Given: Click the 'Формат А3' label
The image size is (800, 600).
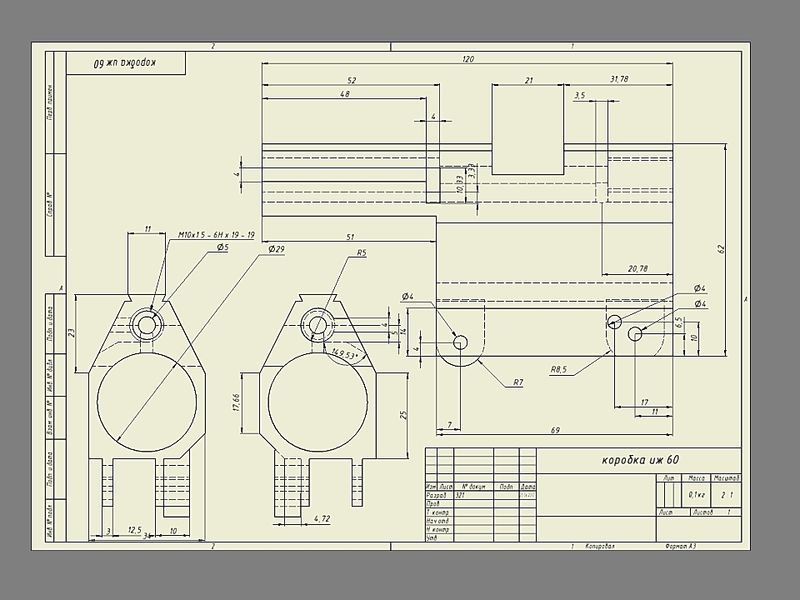Looking at the screenshot, I should (681, 546).
